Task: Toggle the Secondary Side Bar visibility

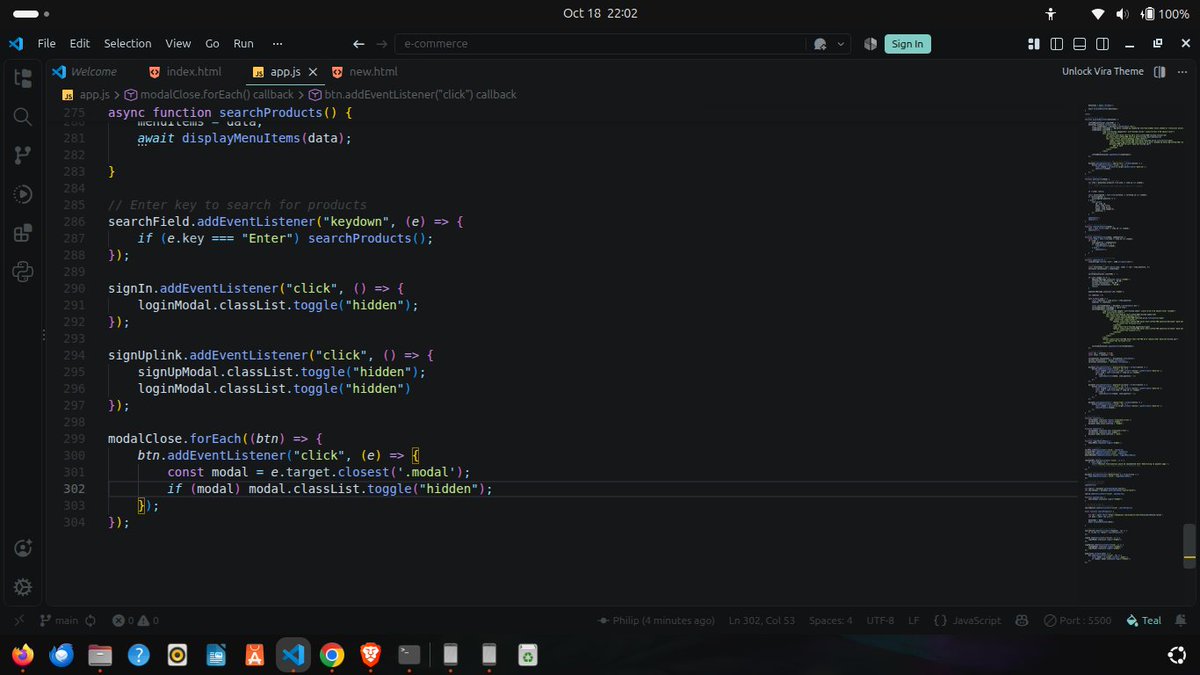Action: [1103, 44]
